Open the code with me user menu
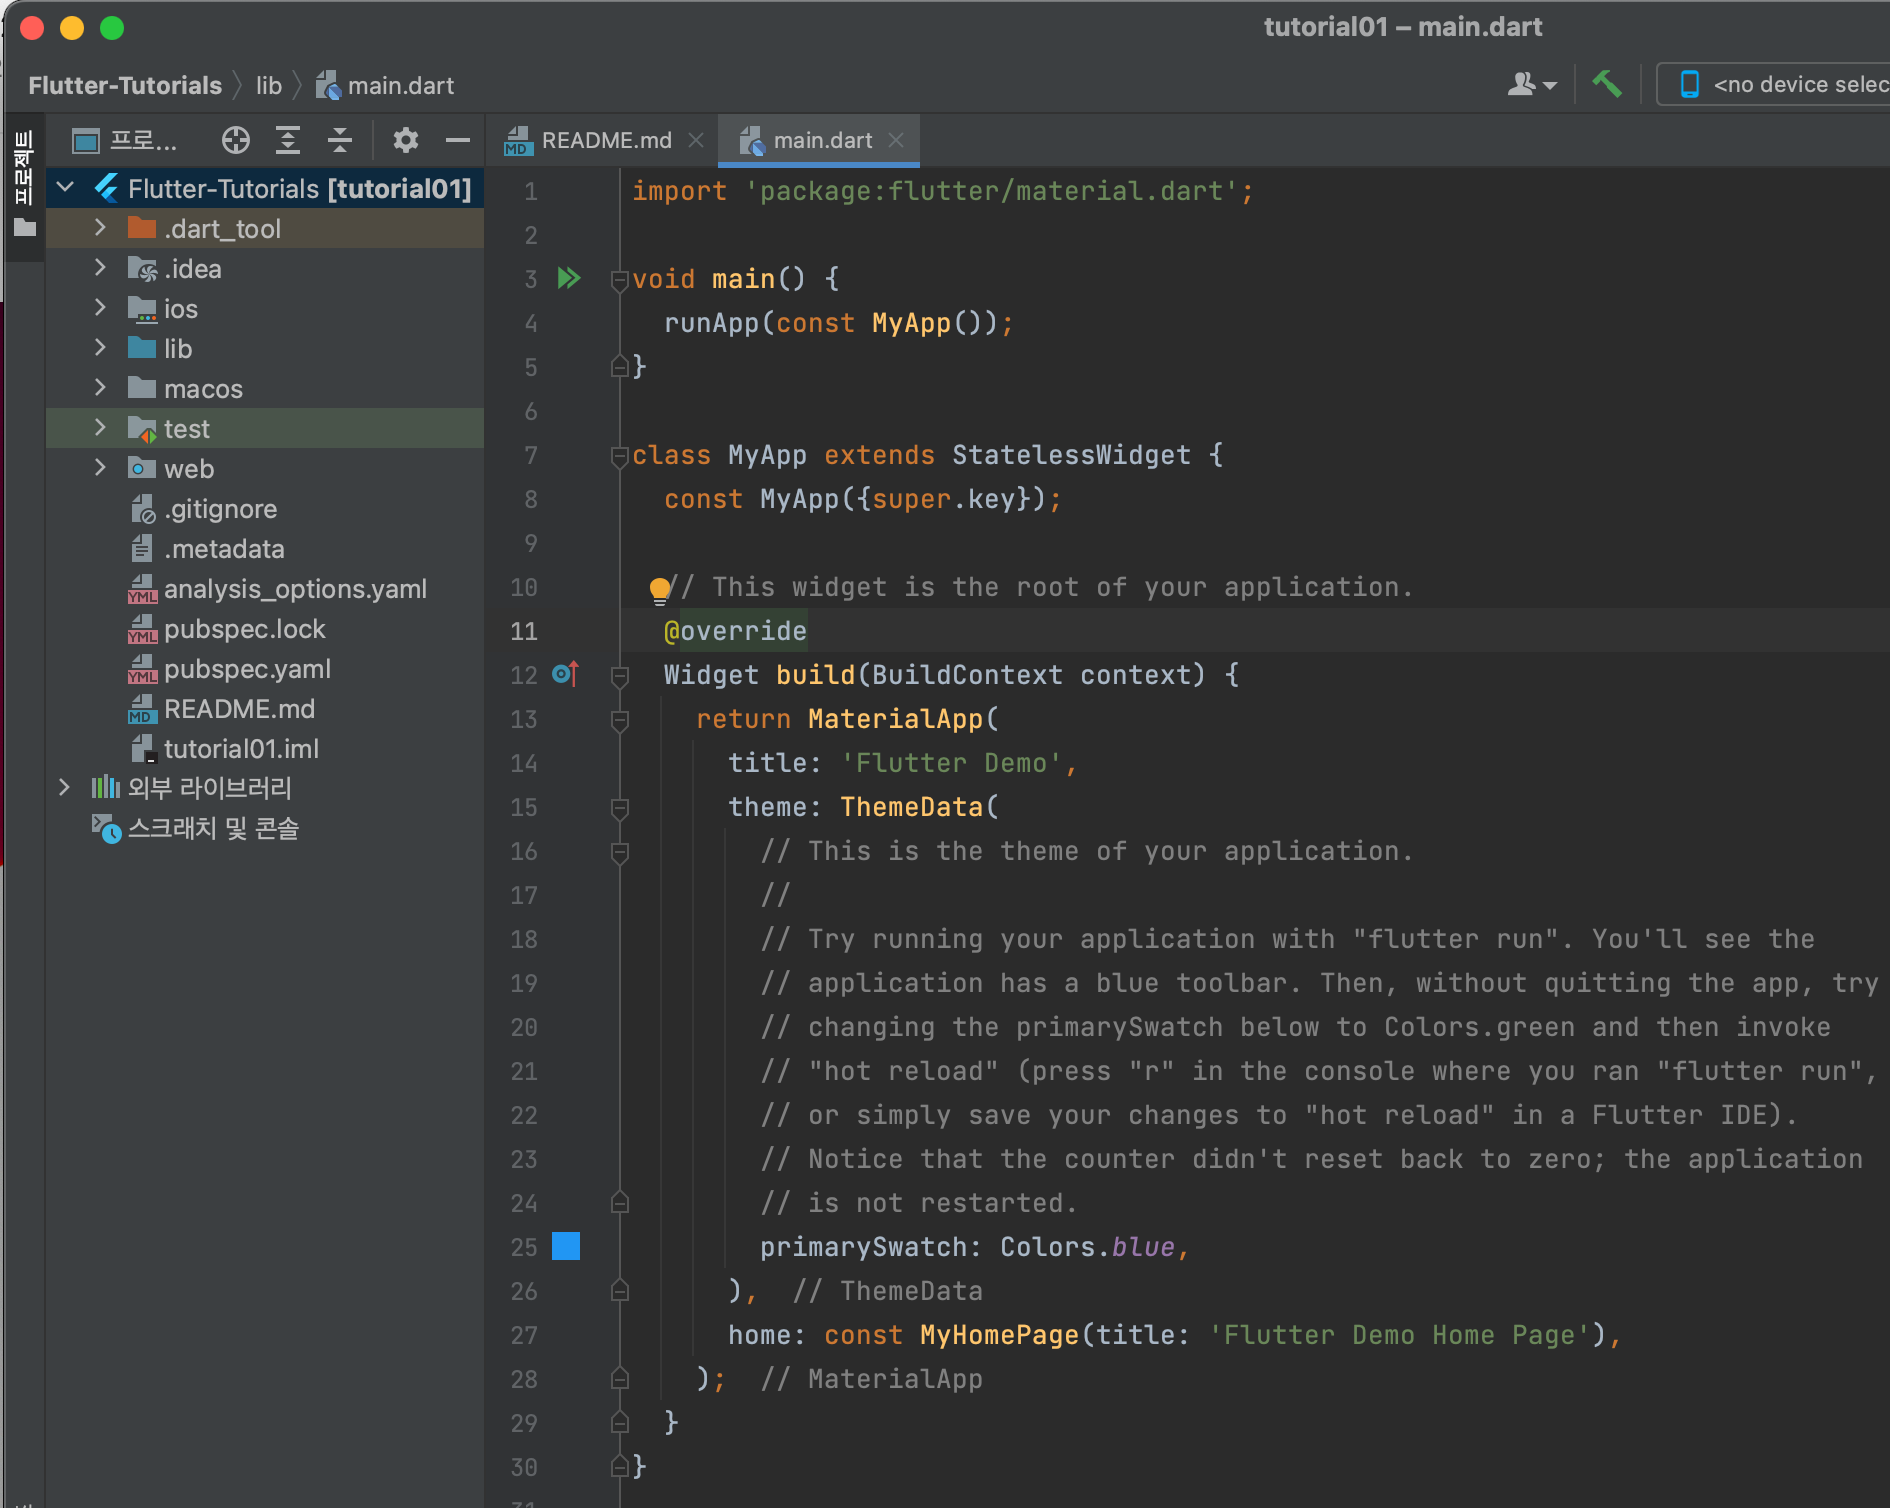The width and height of the screenshot is (1890, 1508). point(1532,85)
